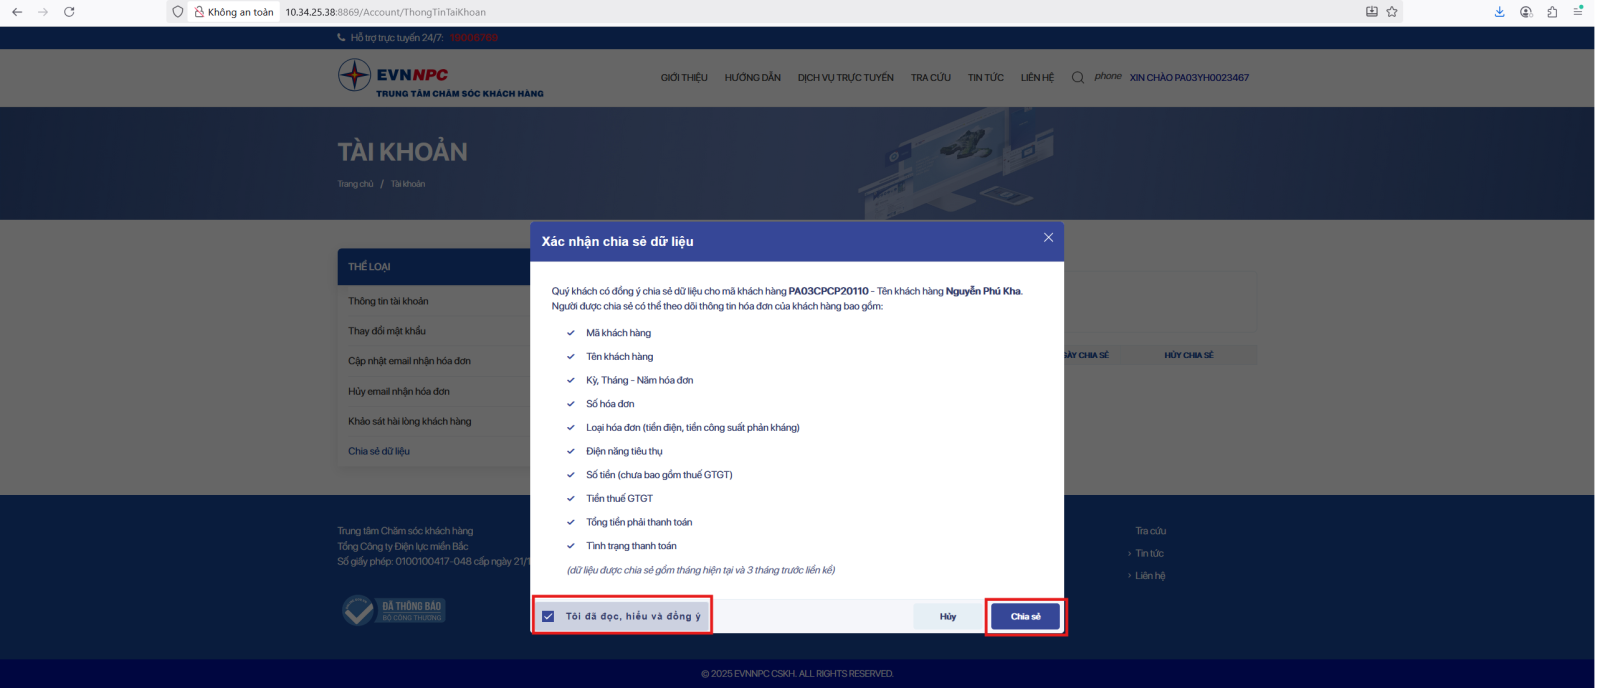Open the TRA CỨU menu
The width and height of the screenshot is (1600, 688).
(x=930, y=78)
